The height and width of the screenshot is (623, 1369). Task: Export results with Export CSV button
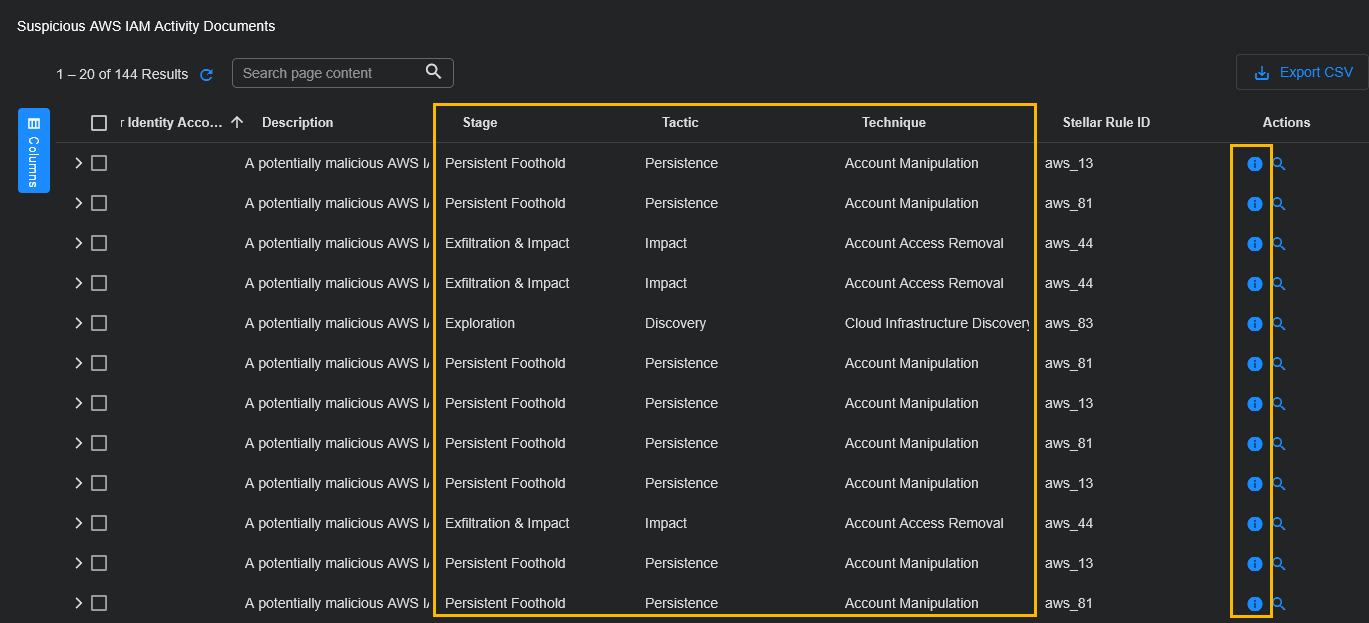click(x=1302, y=73)
